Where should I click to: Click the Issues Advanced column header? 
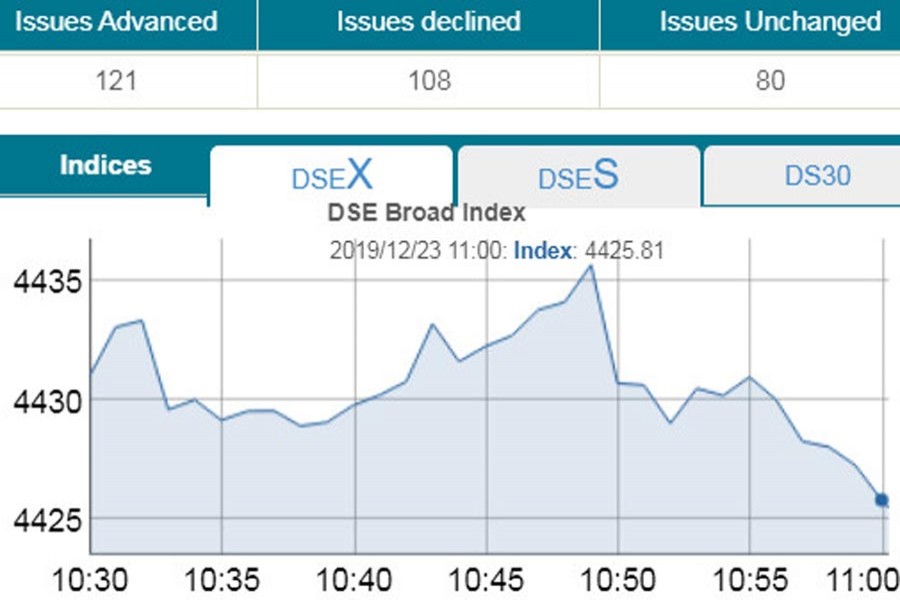tap(116, 21)
